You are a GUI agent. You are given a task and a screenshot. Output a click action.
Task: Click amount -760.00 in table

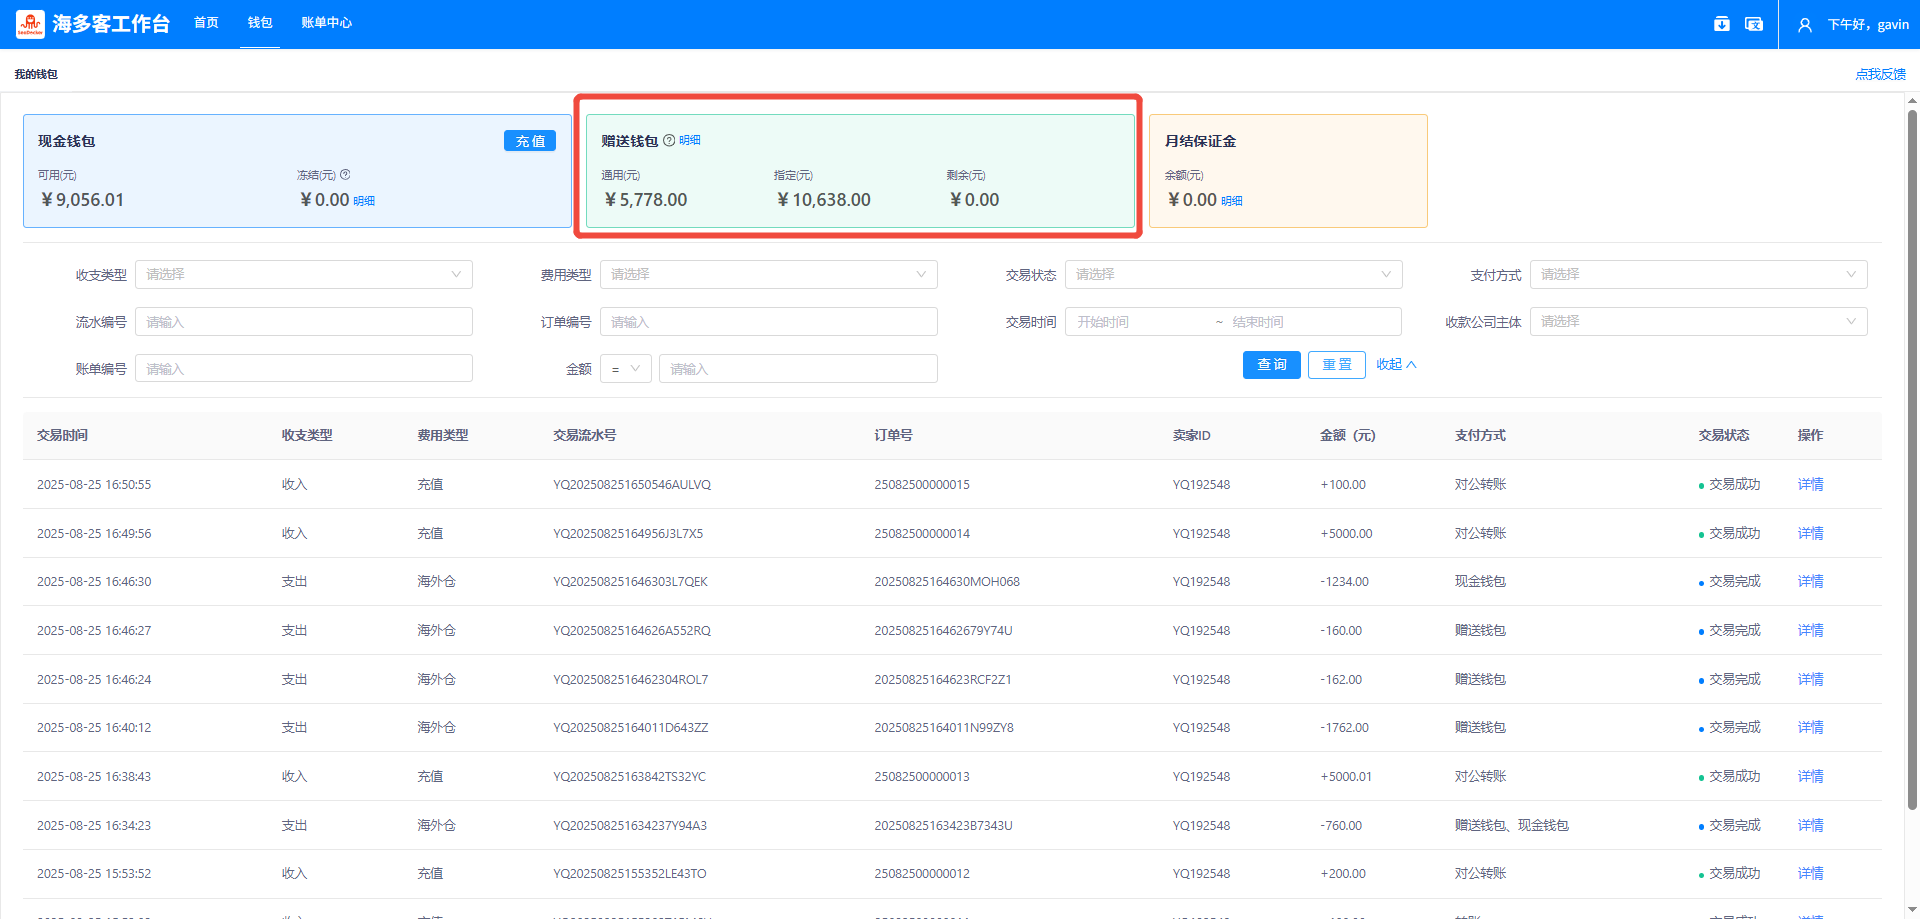click(x=1341, y=826)
